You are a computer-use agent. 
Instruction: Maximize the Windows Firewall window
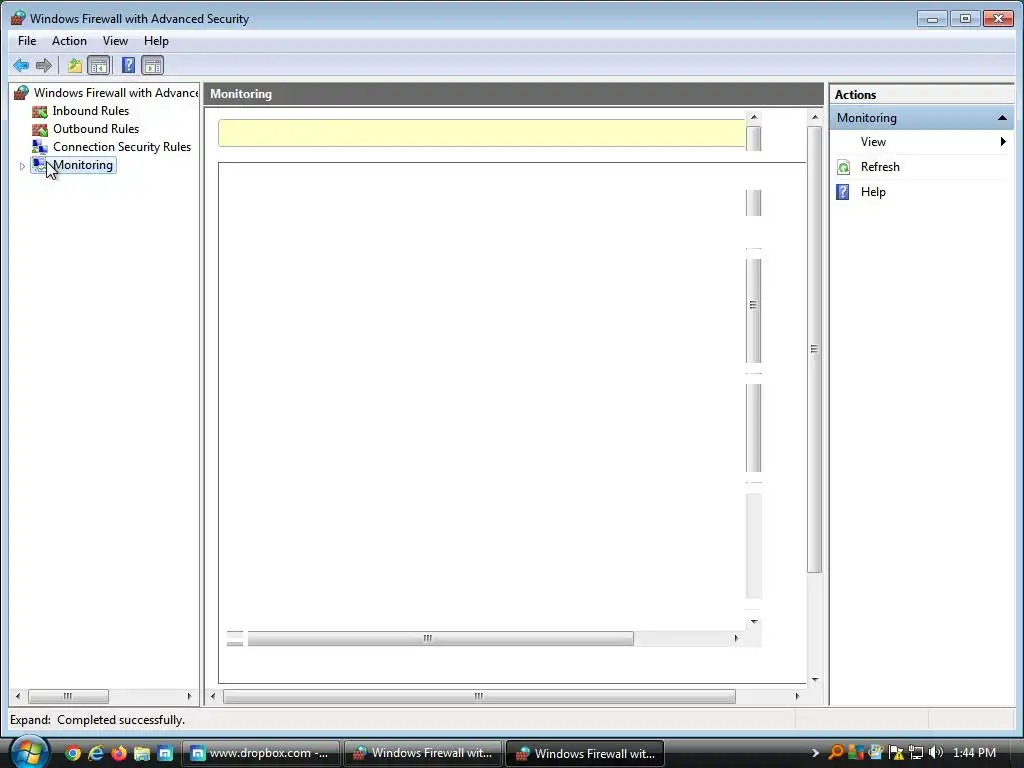coord(965,19)
